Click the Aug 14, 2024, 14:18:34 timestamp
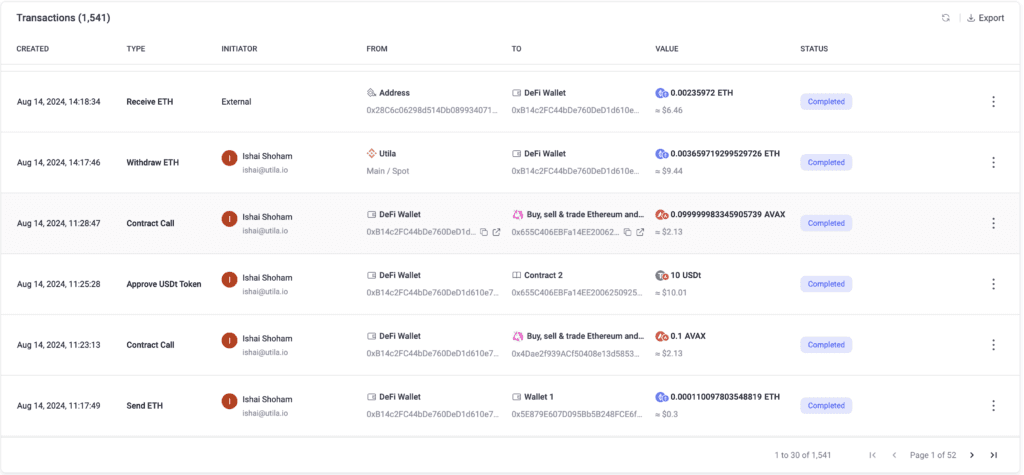The height and width of the screenshot is (475, 1024). (58, 102)
